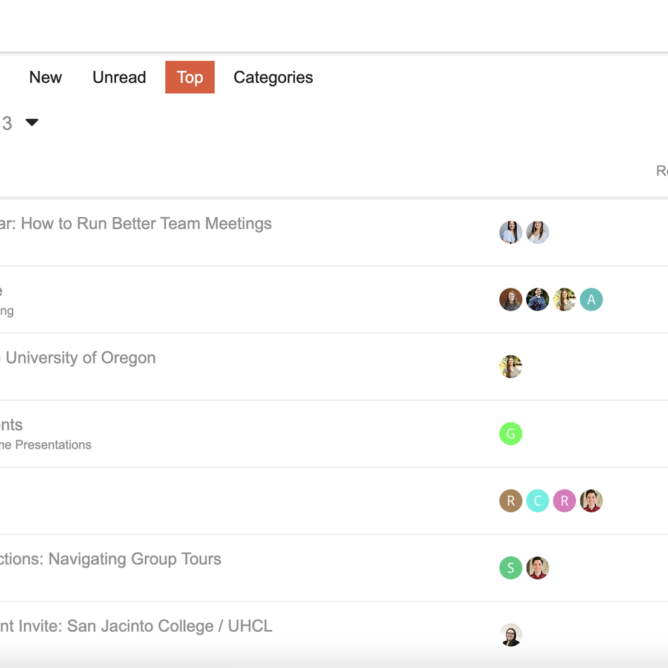Go to the Categories tab
Image resolution: width=668 pixels, height=668 pixels.
(273, 77)
